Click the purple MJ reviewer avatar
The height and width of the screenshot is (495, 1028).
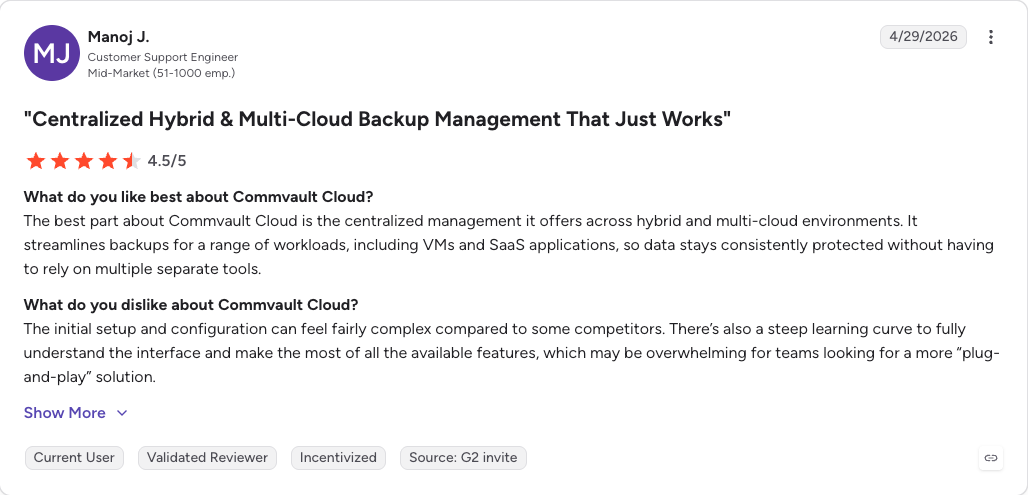52,53
